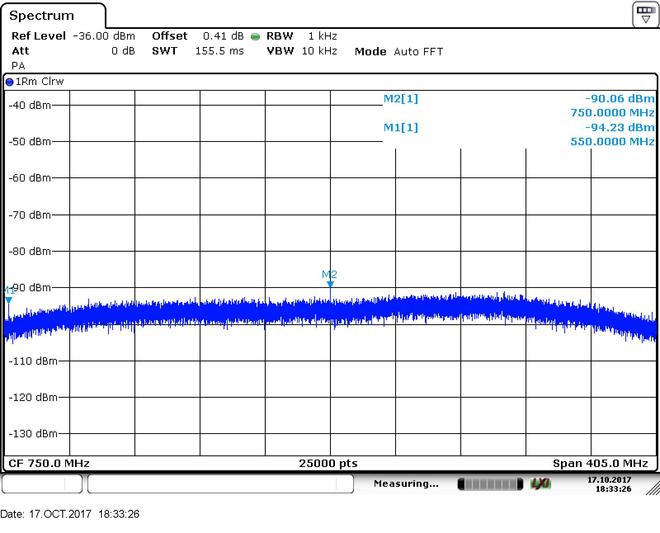Click the SWT 155.5 ms value
660x533 pixels.
219,51
